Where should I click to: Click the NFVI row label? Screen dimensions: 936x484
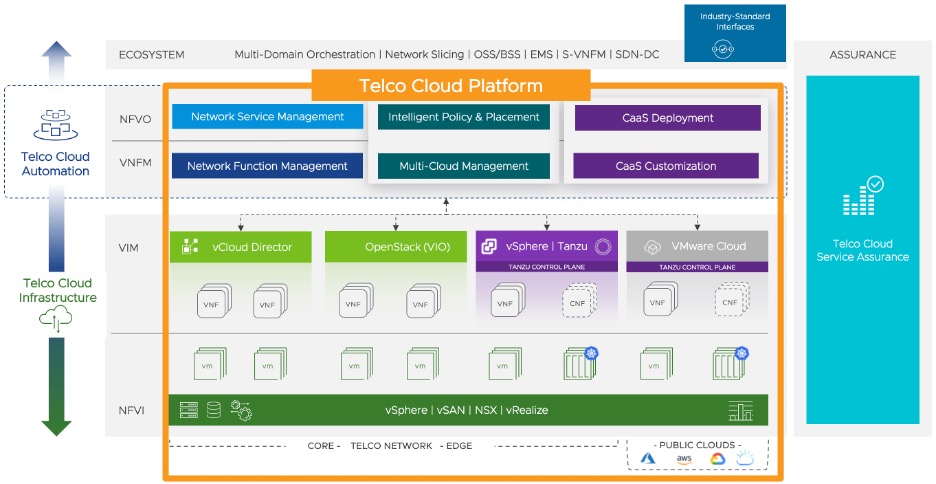click(131, 411)
